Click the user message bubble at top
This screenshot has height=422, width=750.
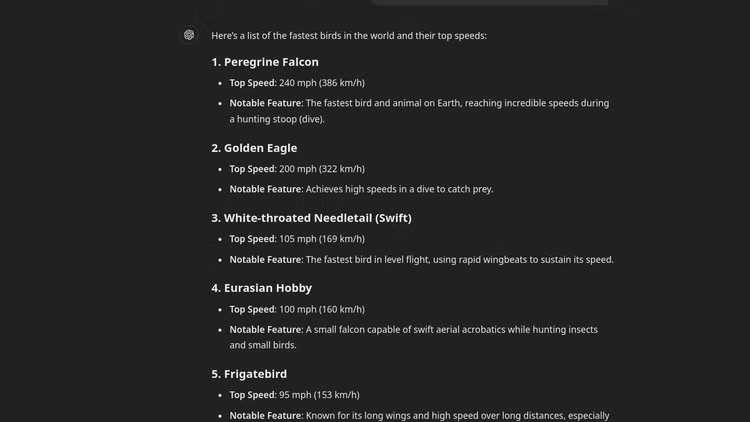click(x=488, y=3)
